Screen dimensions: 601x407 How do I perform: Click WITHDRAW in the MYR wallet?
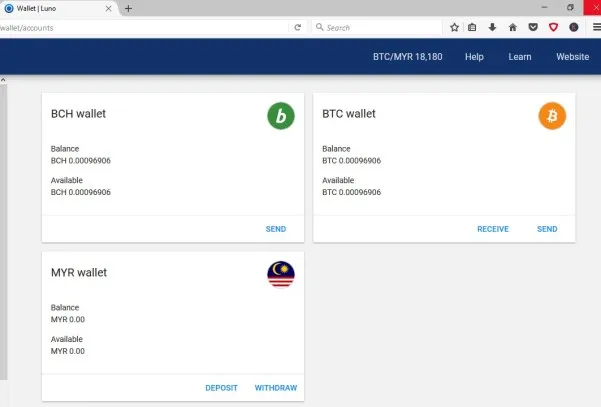pyautogui.click(x=276, y=388)
